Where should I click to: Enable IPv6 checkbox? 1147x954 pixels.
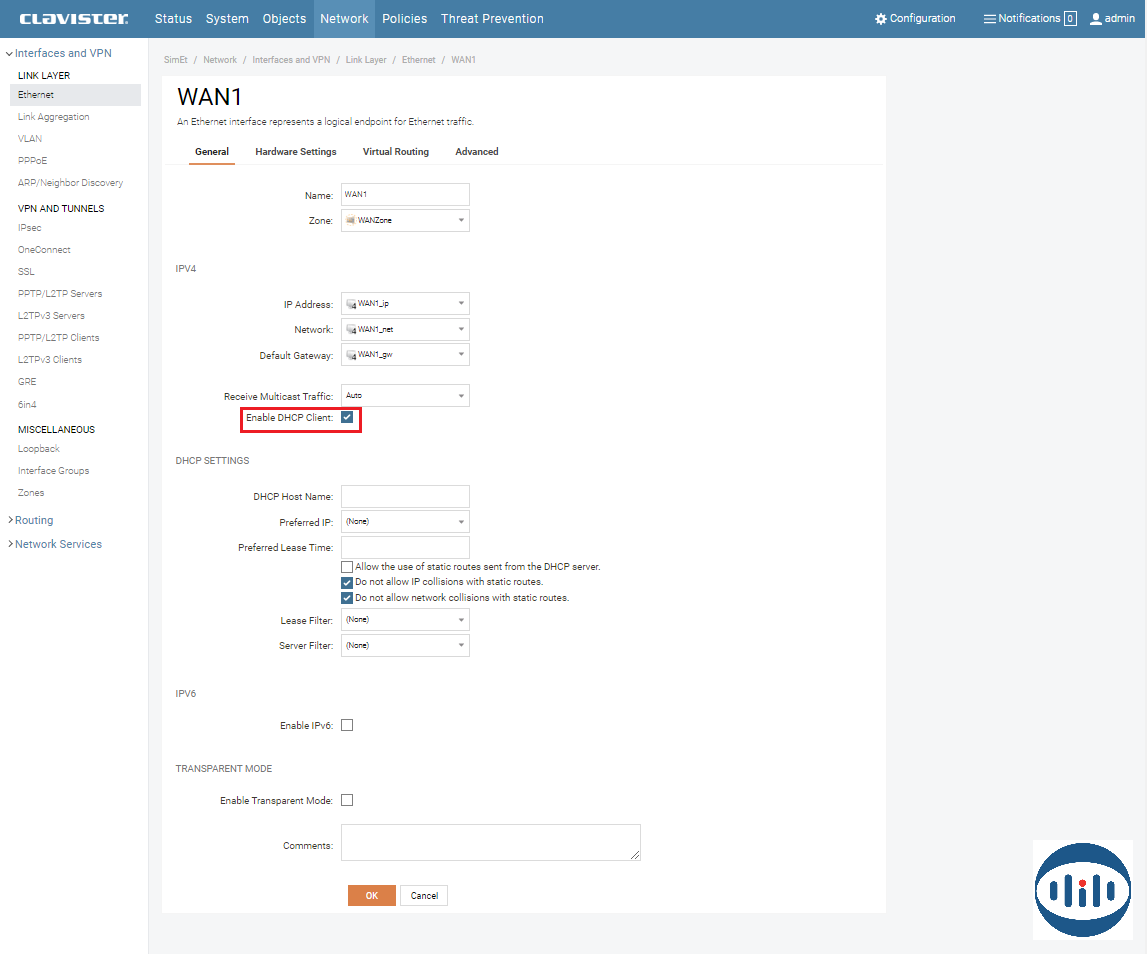tap(347, 725)
